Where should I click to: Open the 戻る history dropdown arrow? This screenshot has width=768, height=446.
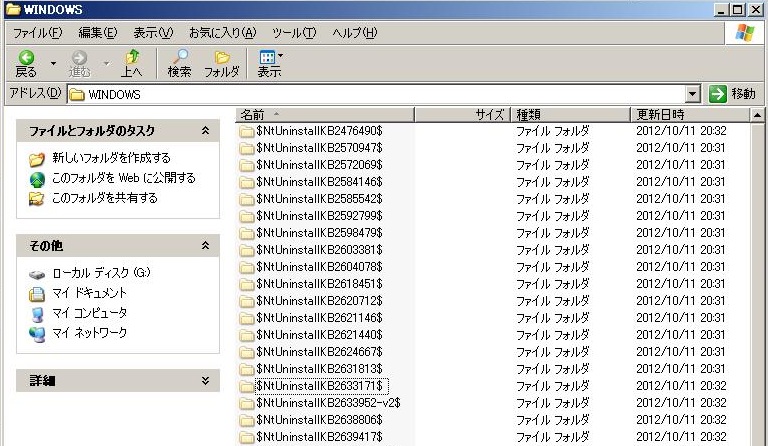(53, 64)
